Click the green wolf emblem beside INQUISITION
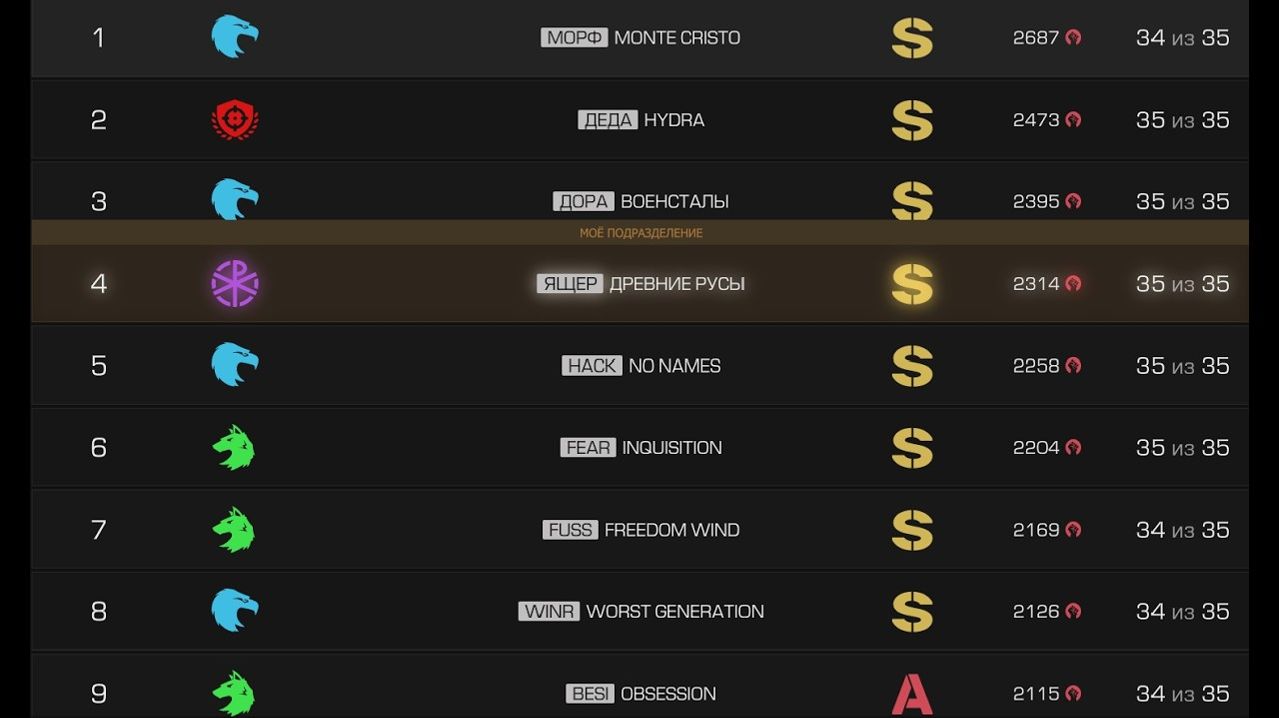The image size is (1279, 718). (x=234, y=448)
